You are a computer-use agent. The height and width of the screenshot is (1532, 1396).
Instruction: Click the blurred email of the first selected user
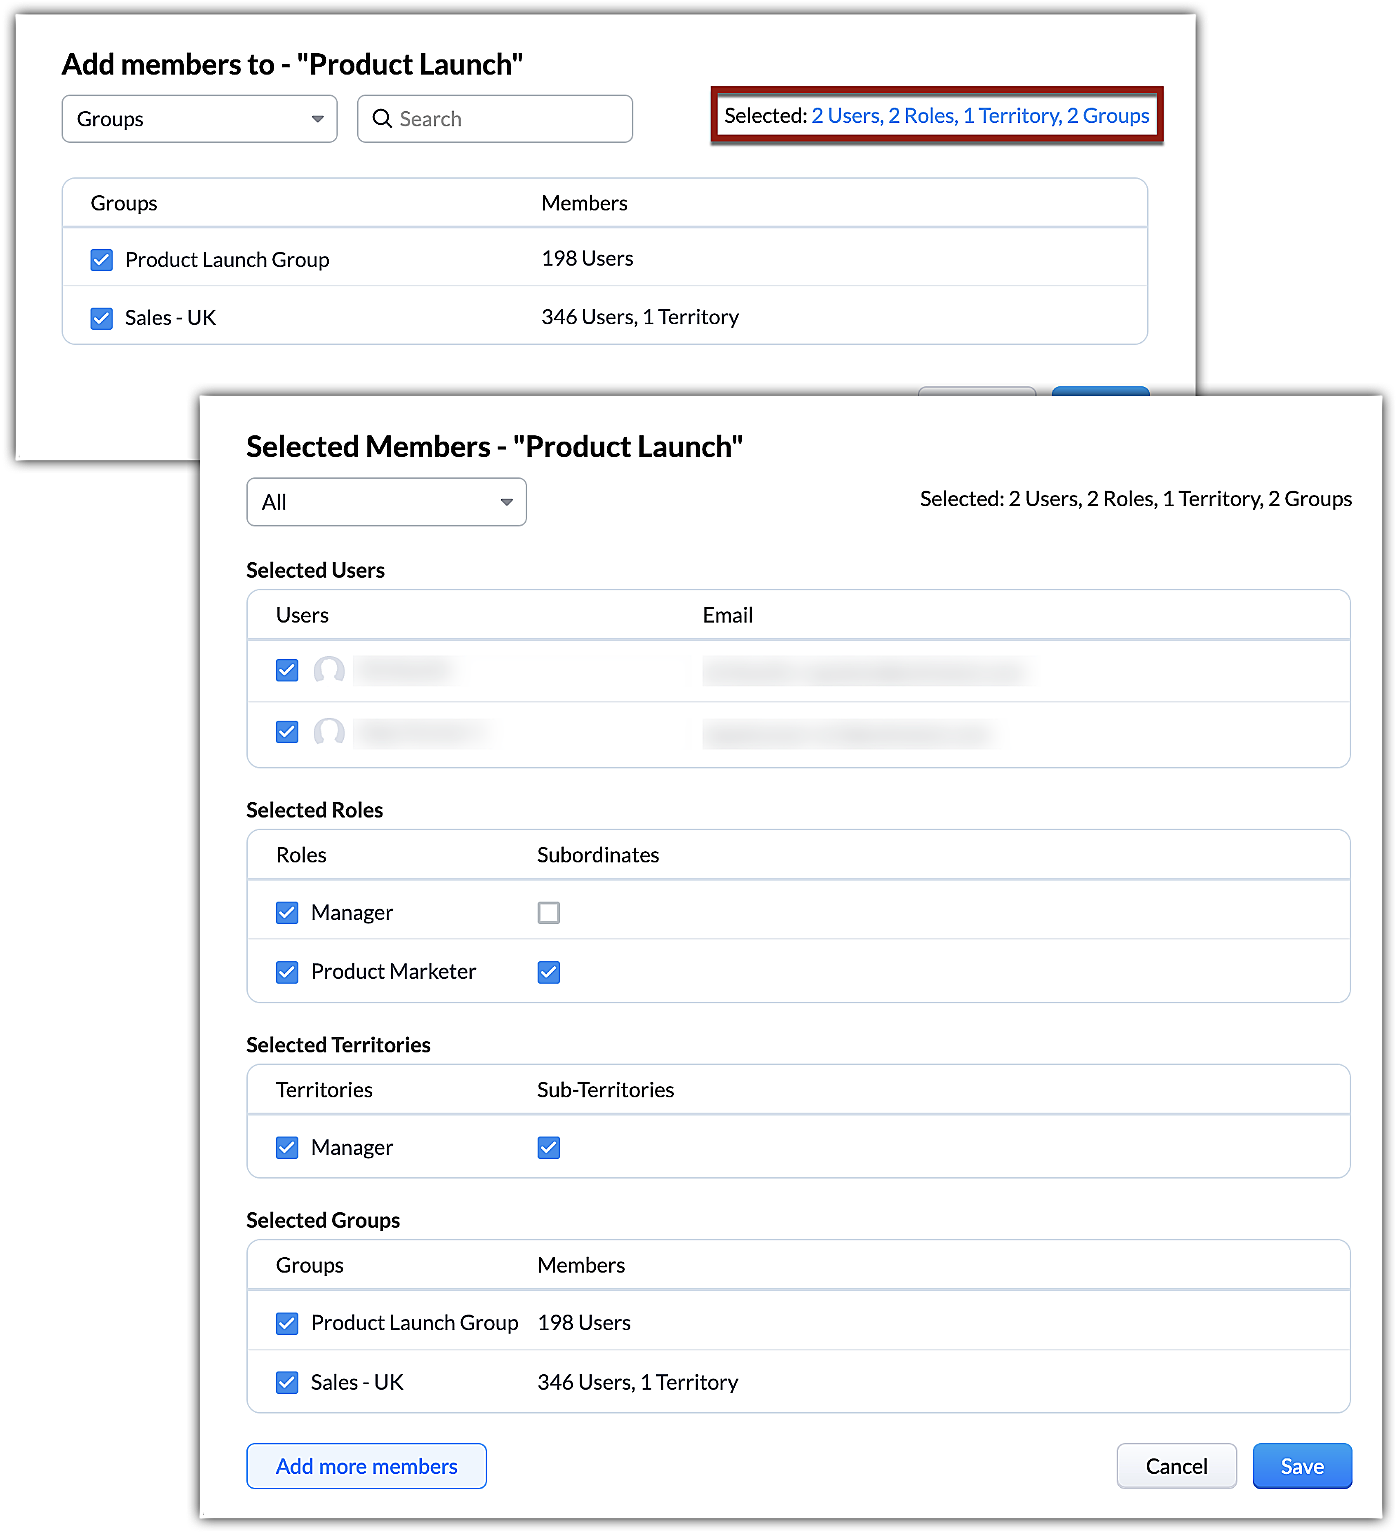866,671
